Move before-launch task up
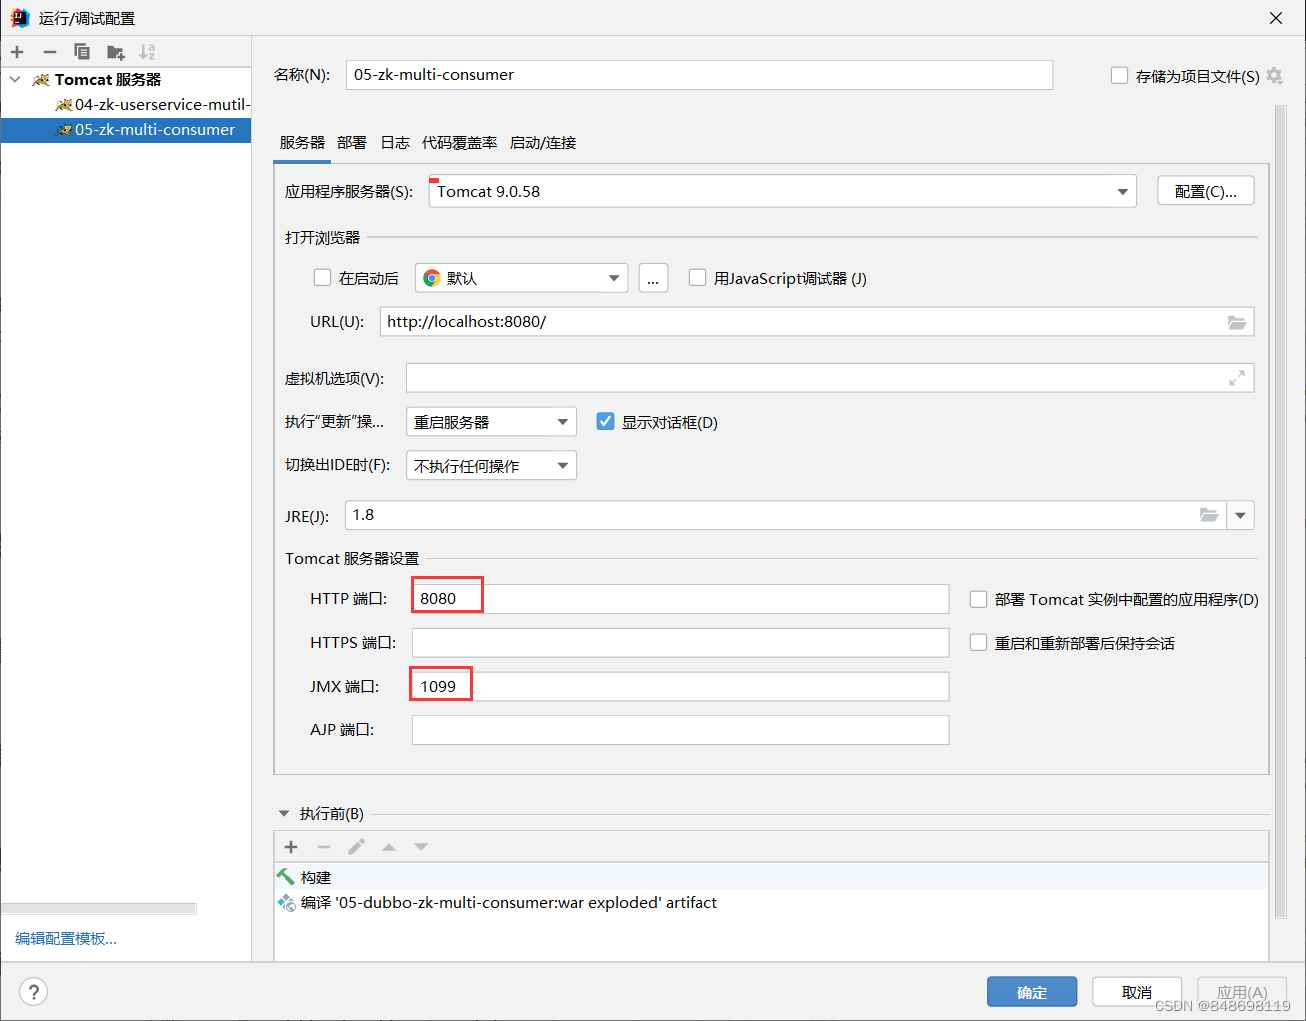1306x1021 pixels. 389,847
